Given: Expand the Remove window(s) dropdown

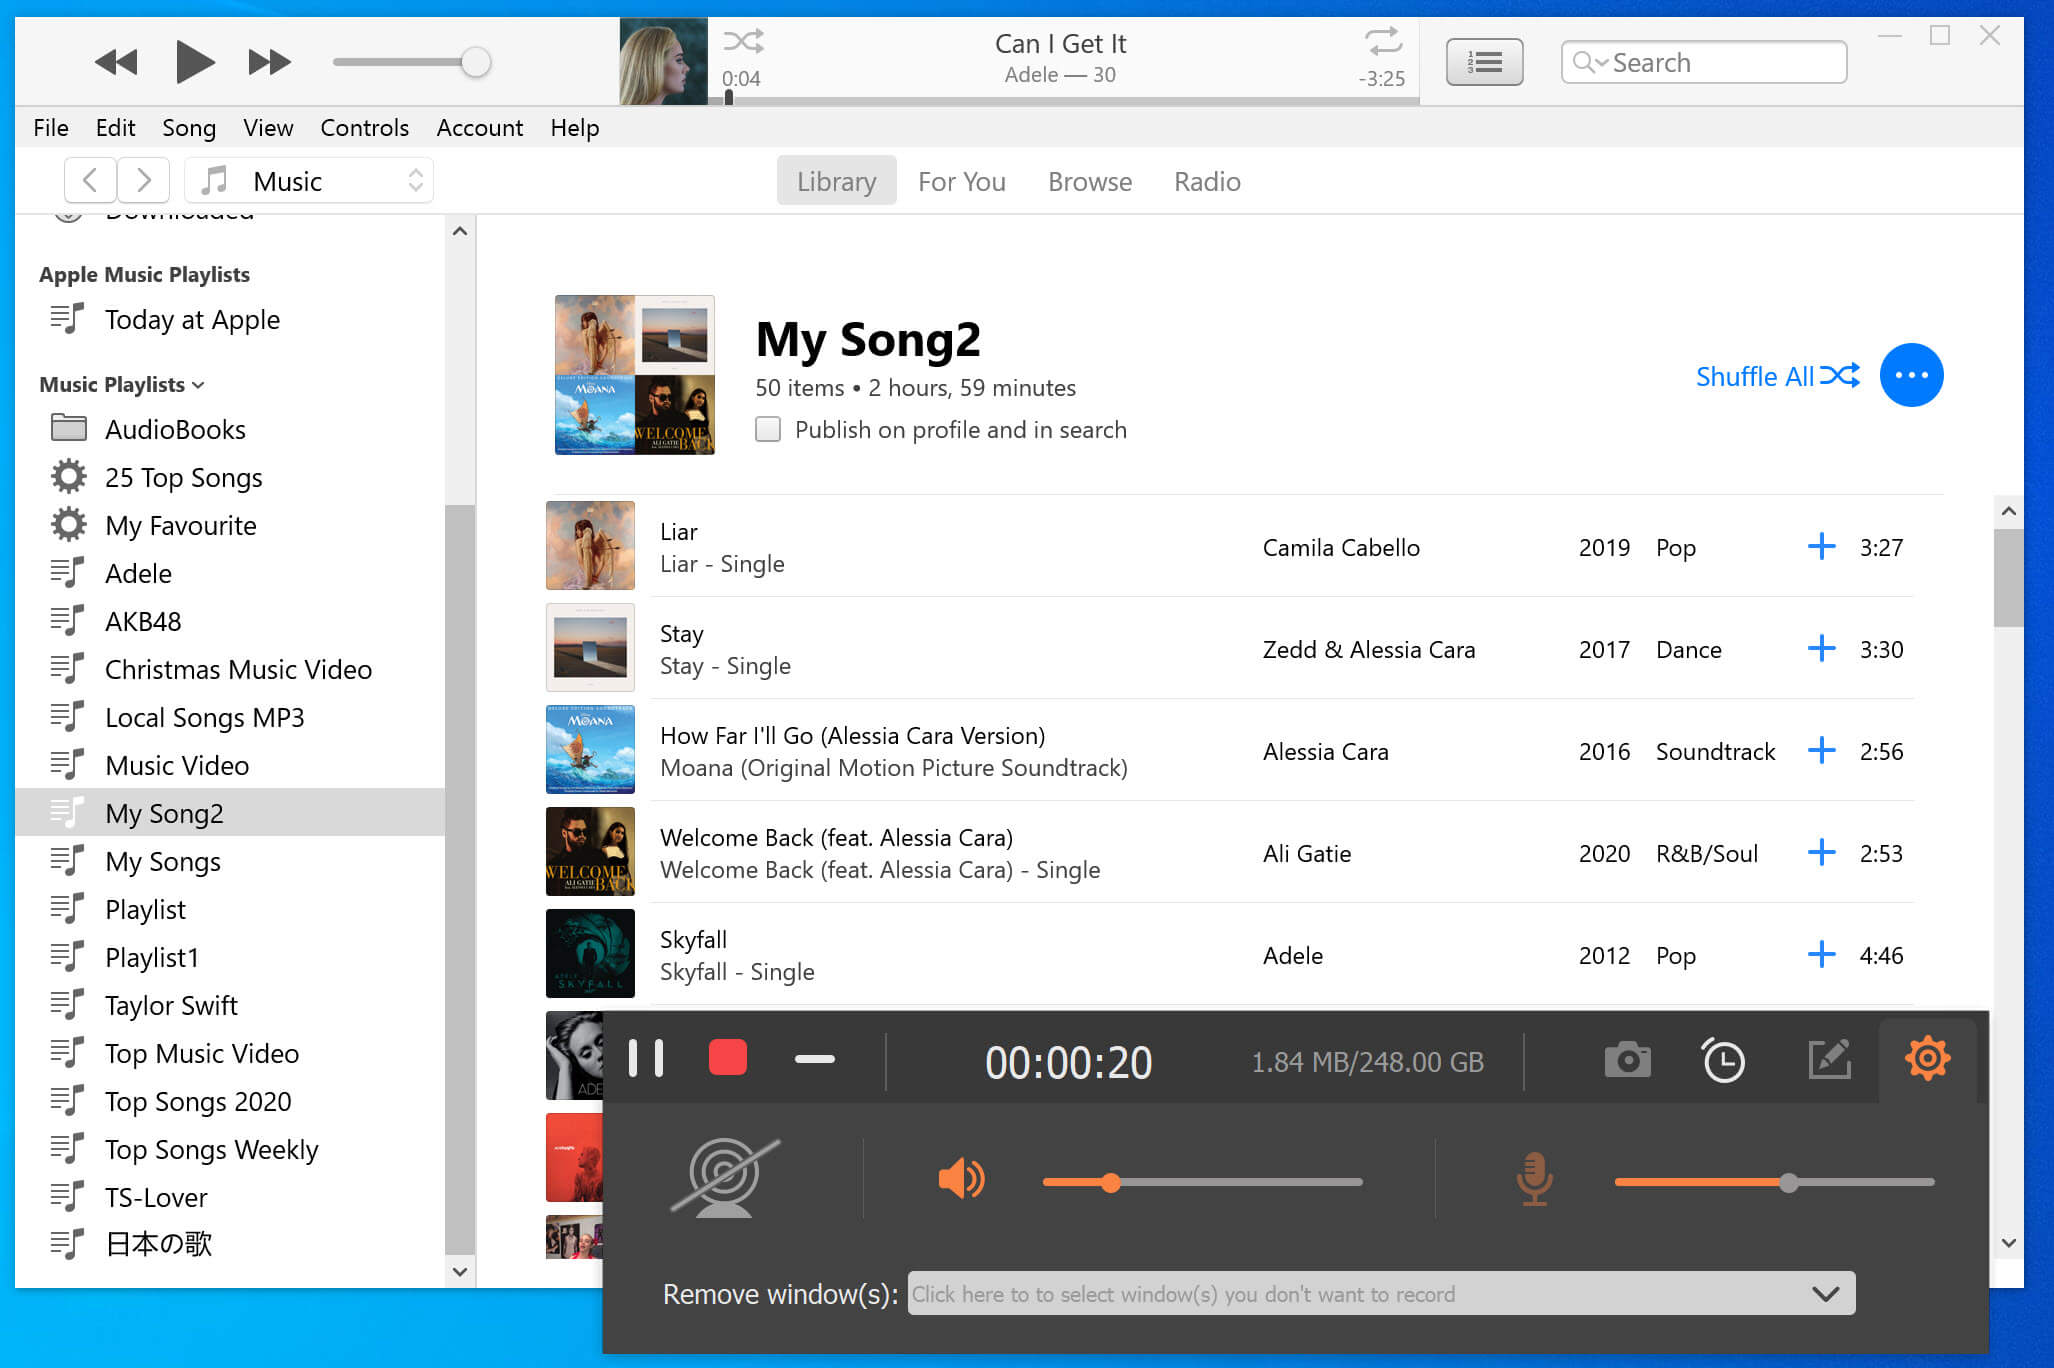Looking at the screenshot, I should pos(1825,1293).
